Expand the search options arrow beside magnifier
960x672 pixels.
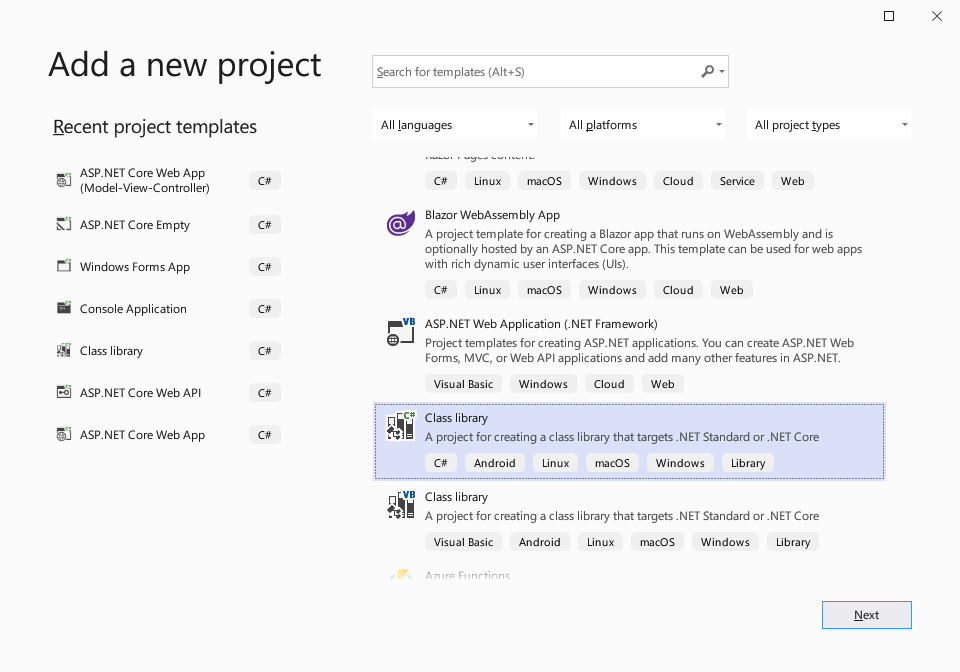(722, 72)
